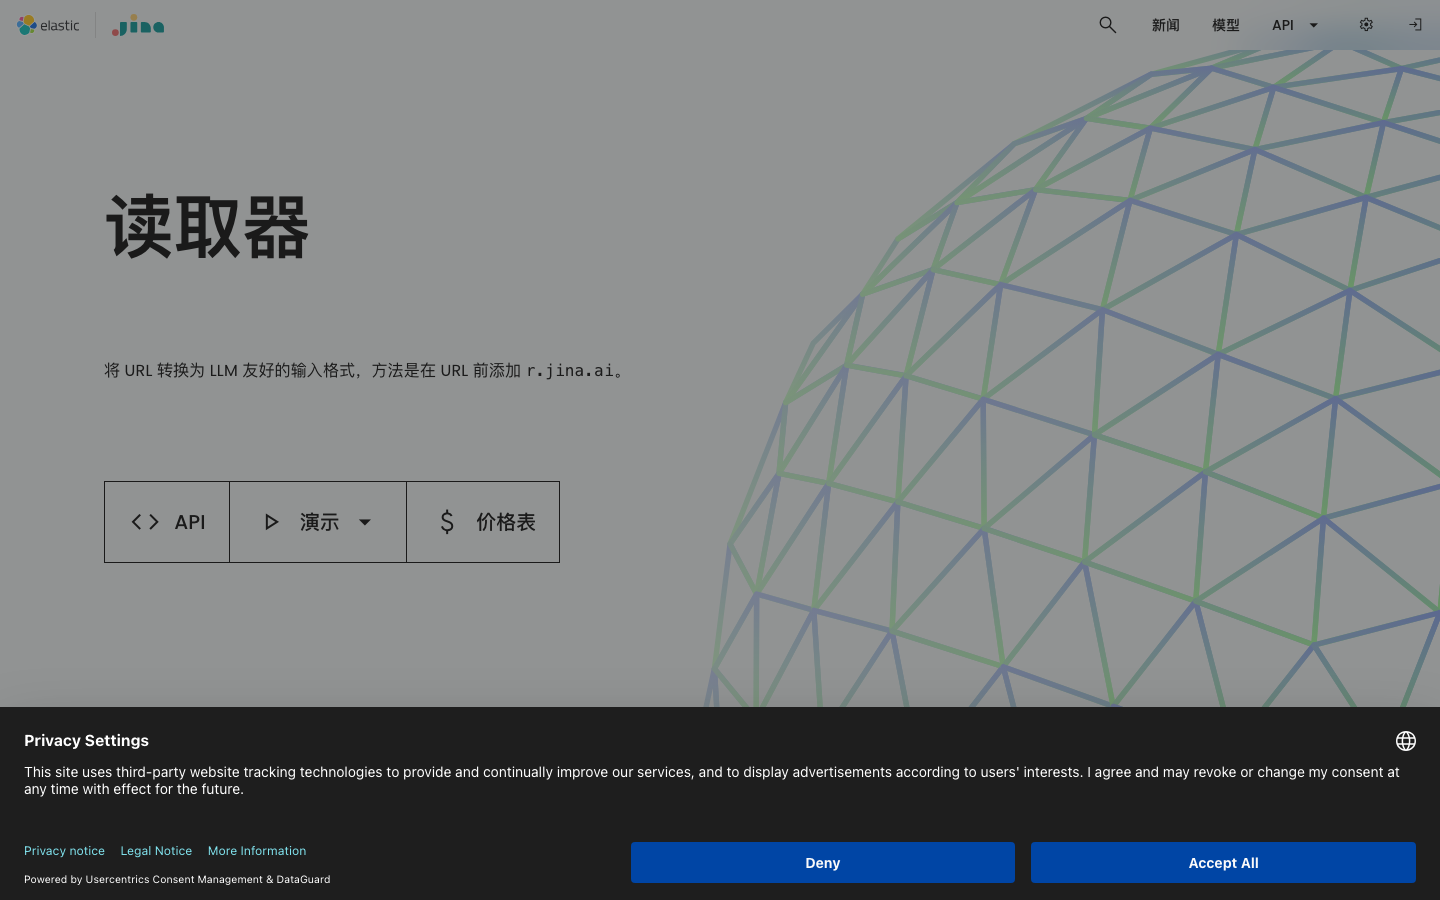This screenshot has height=900, width=1440.
Task: Click the Privacy Settings title
Action: [x=86, y=741]
